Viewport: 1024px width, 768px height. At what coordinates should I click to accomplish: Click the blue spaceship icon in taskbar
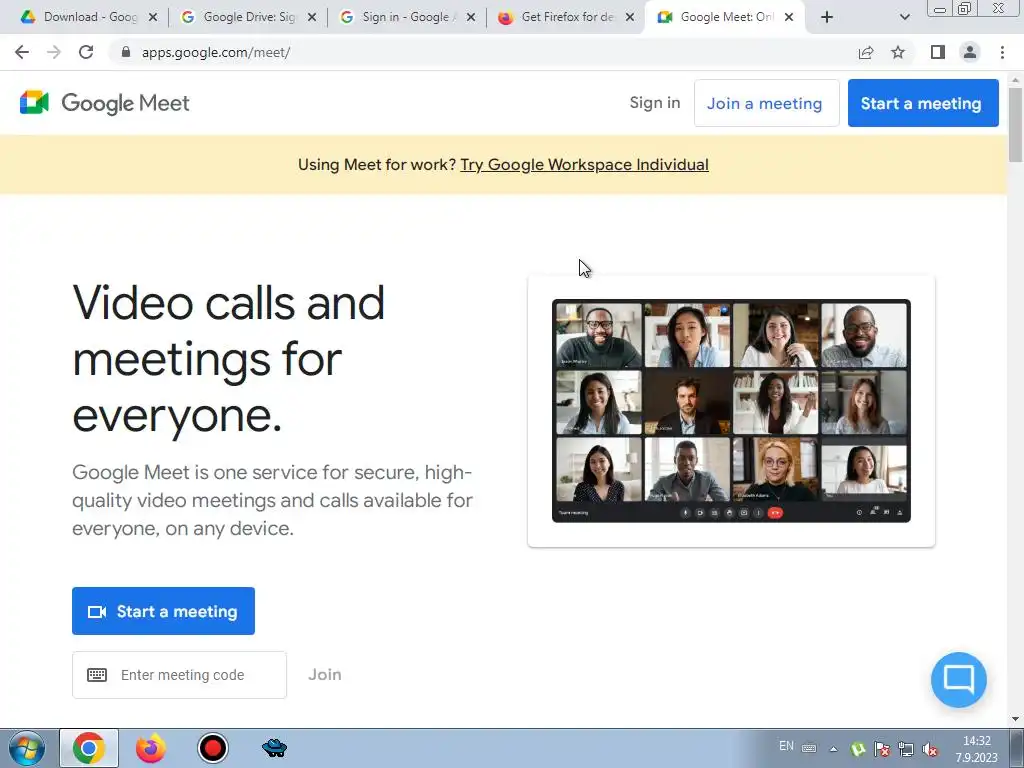pyautogui.click(x=274, y=748)
